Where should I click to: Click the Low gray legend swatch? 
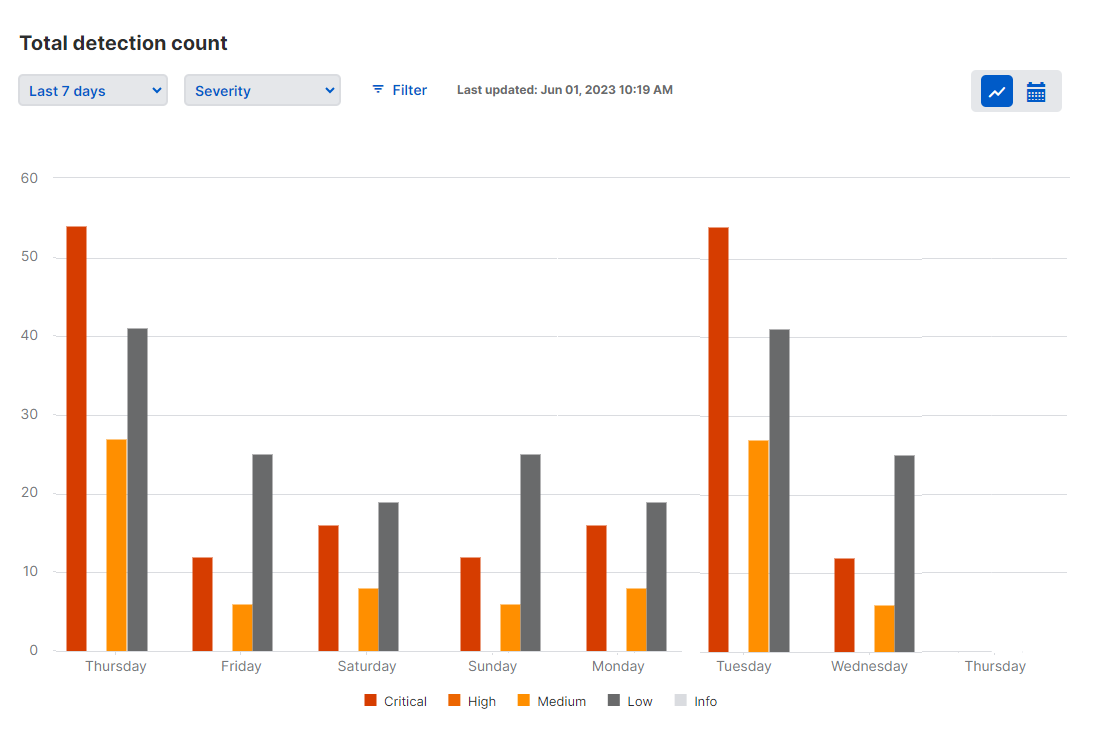[x=614, y=701]
